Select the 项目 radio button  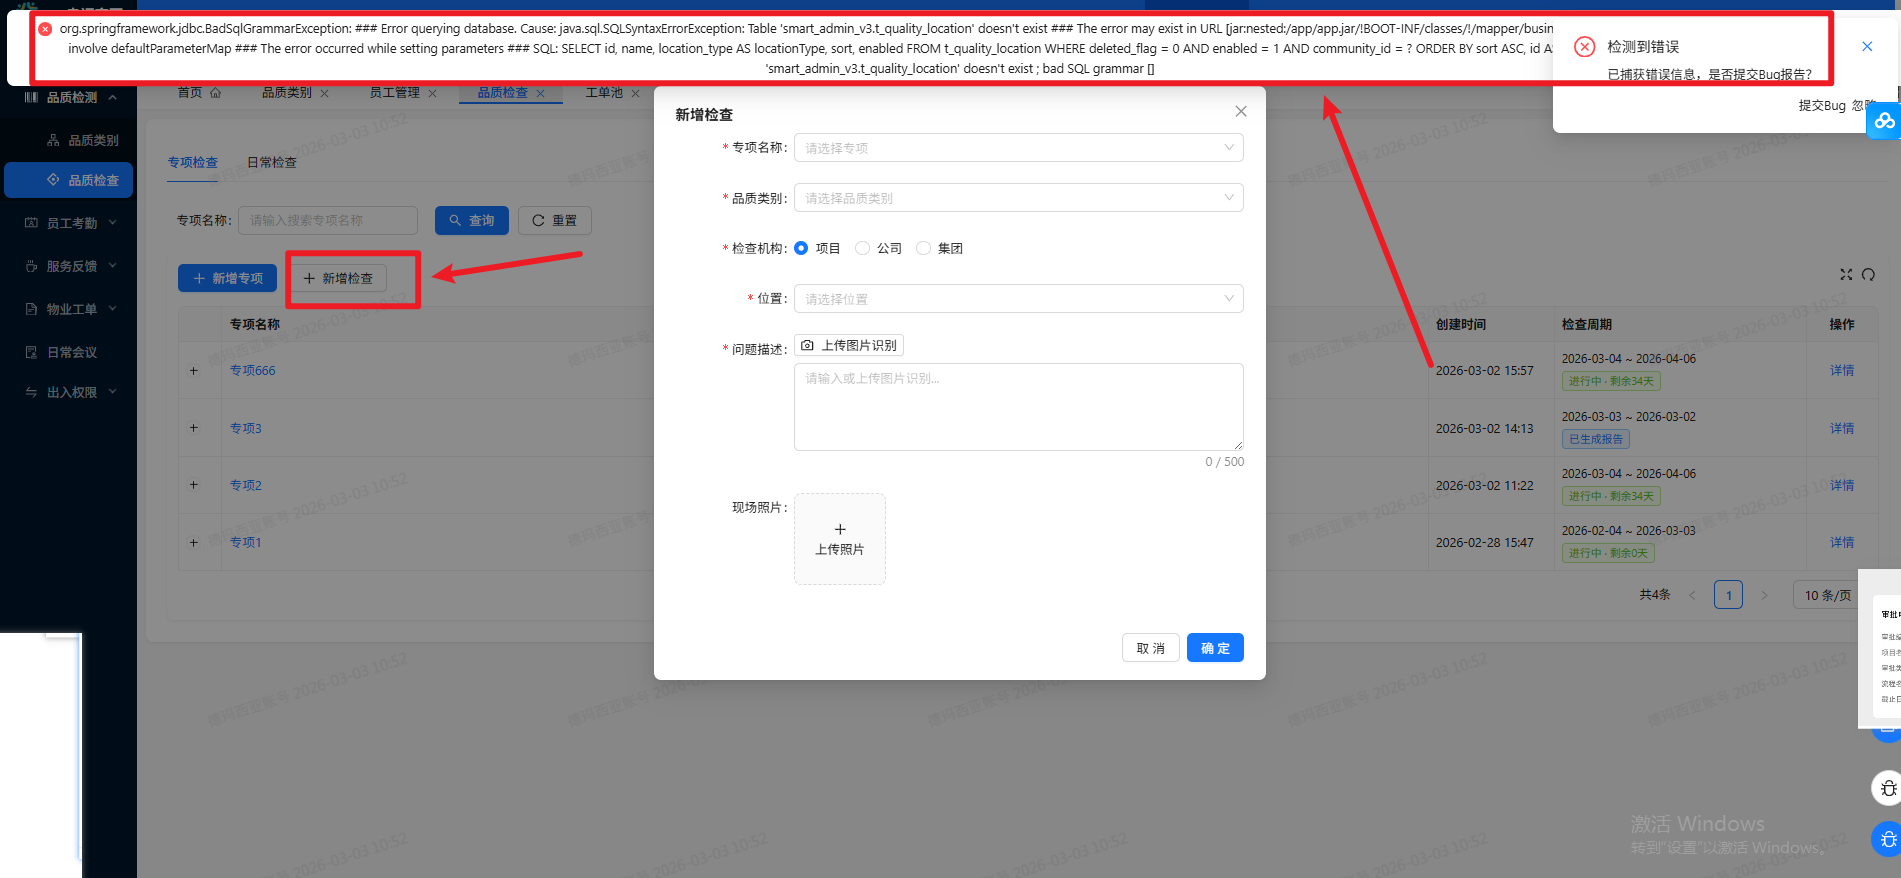coord(801,248)
